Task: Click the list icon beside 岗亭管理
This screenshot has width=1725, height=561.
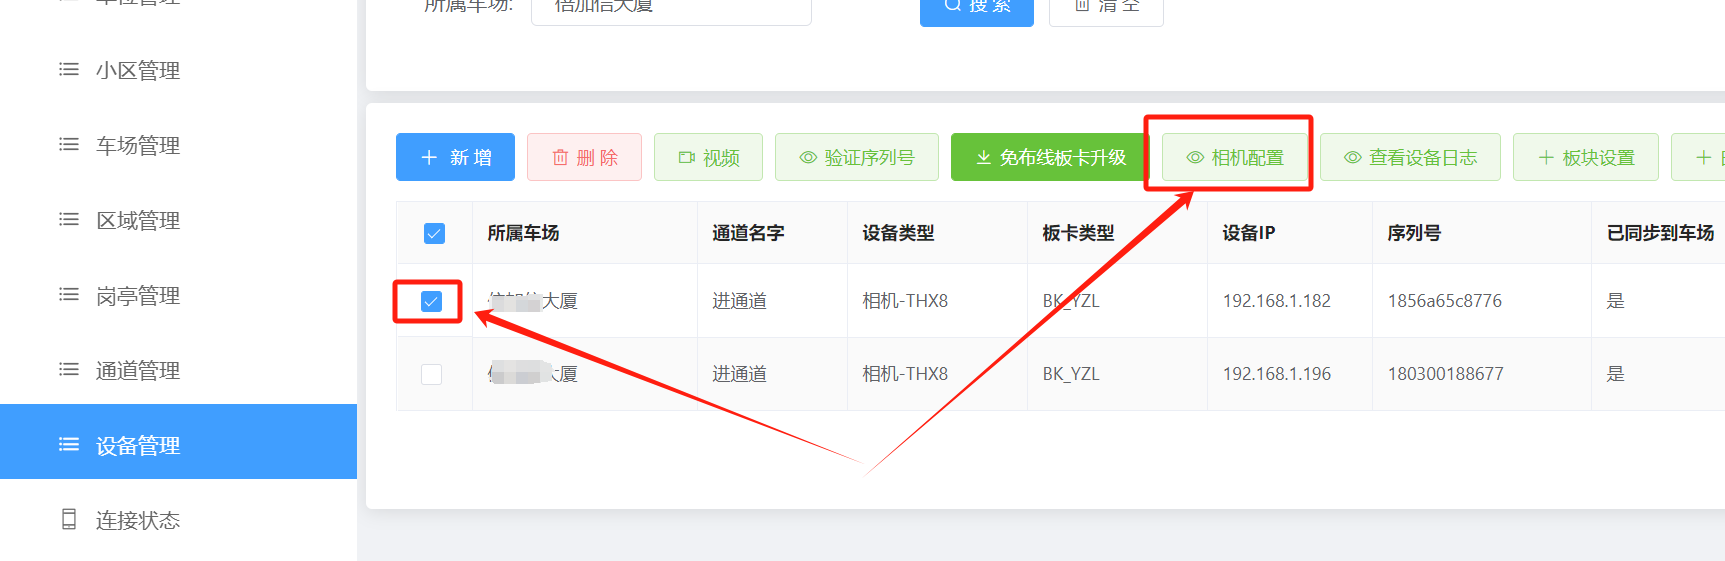Action: 69,295
